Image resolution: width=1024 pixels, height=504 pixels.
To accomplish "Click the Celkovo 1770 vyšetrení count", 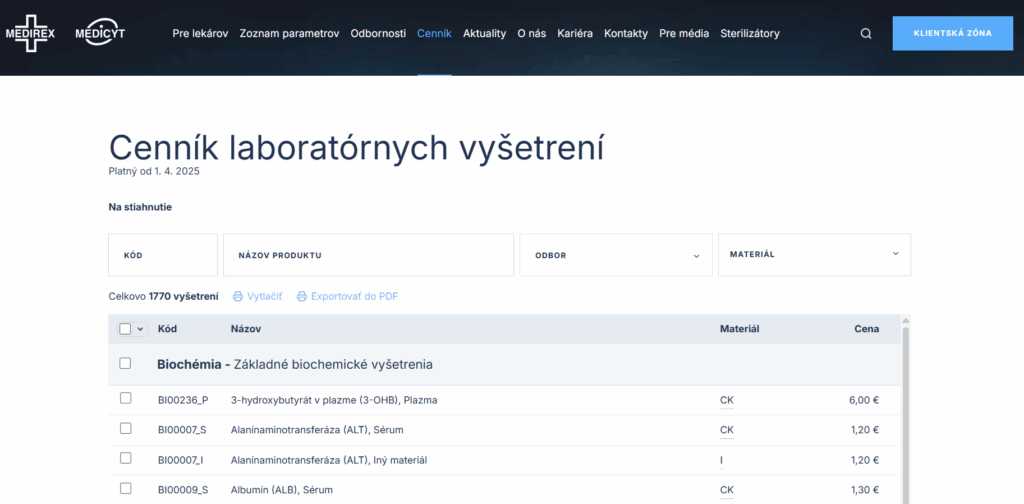I will tap(163, 296).
